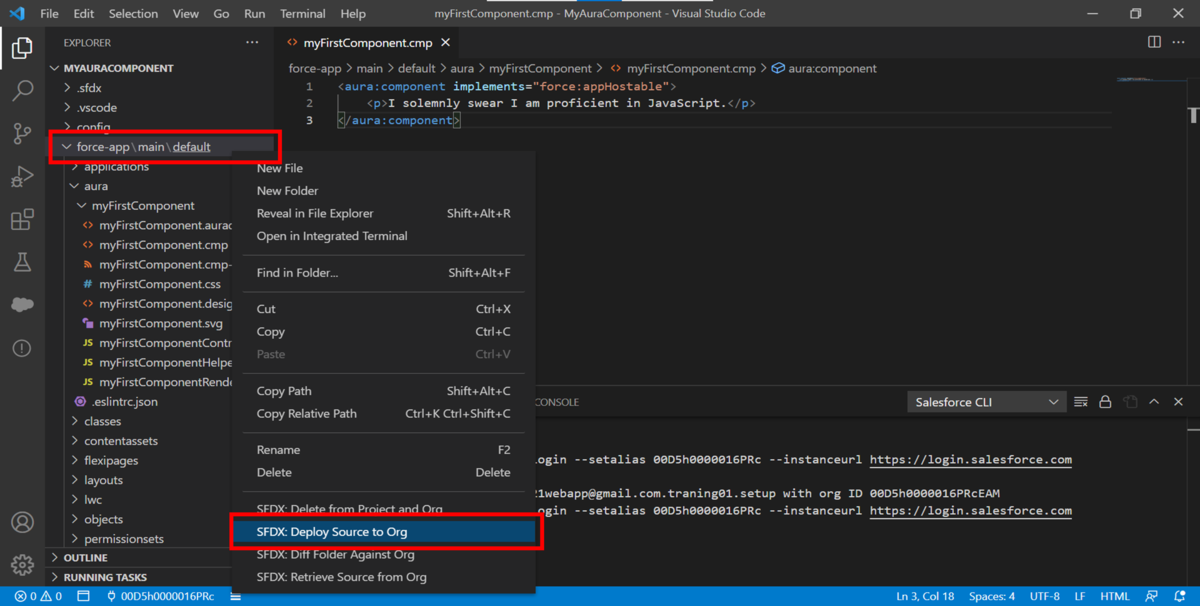The width and height of the screenshot is (1200, 606).
Task: Click the VS Code logo icon
Action: (x=17, y=14)
